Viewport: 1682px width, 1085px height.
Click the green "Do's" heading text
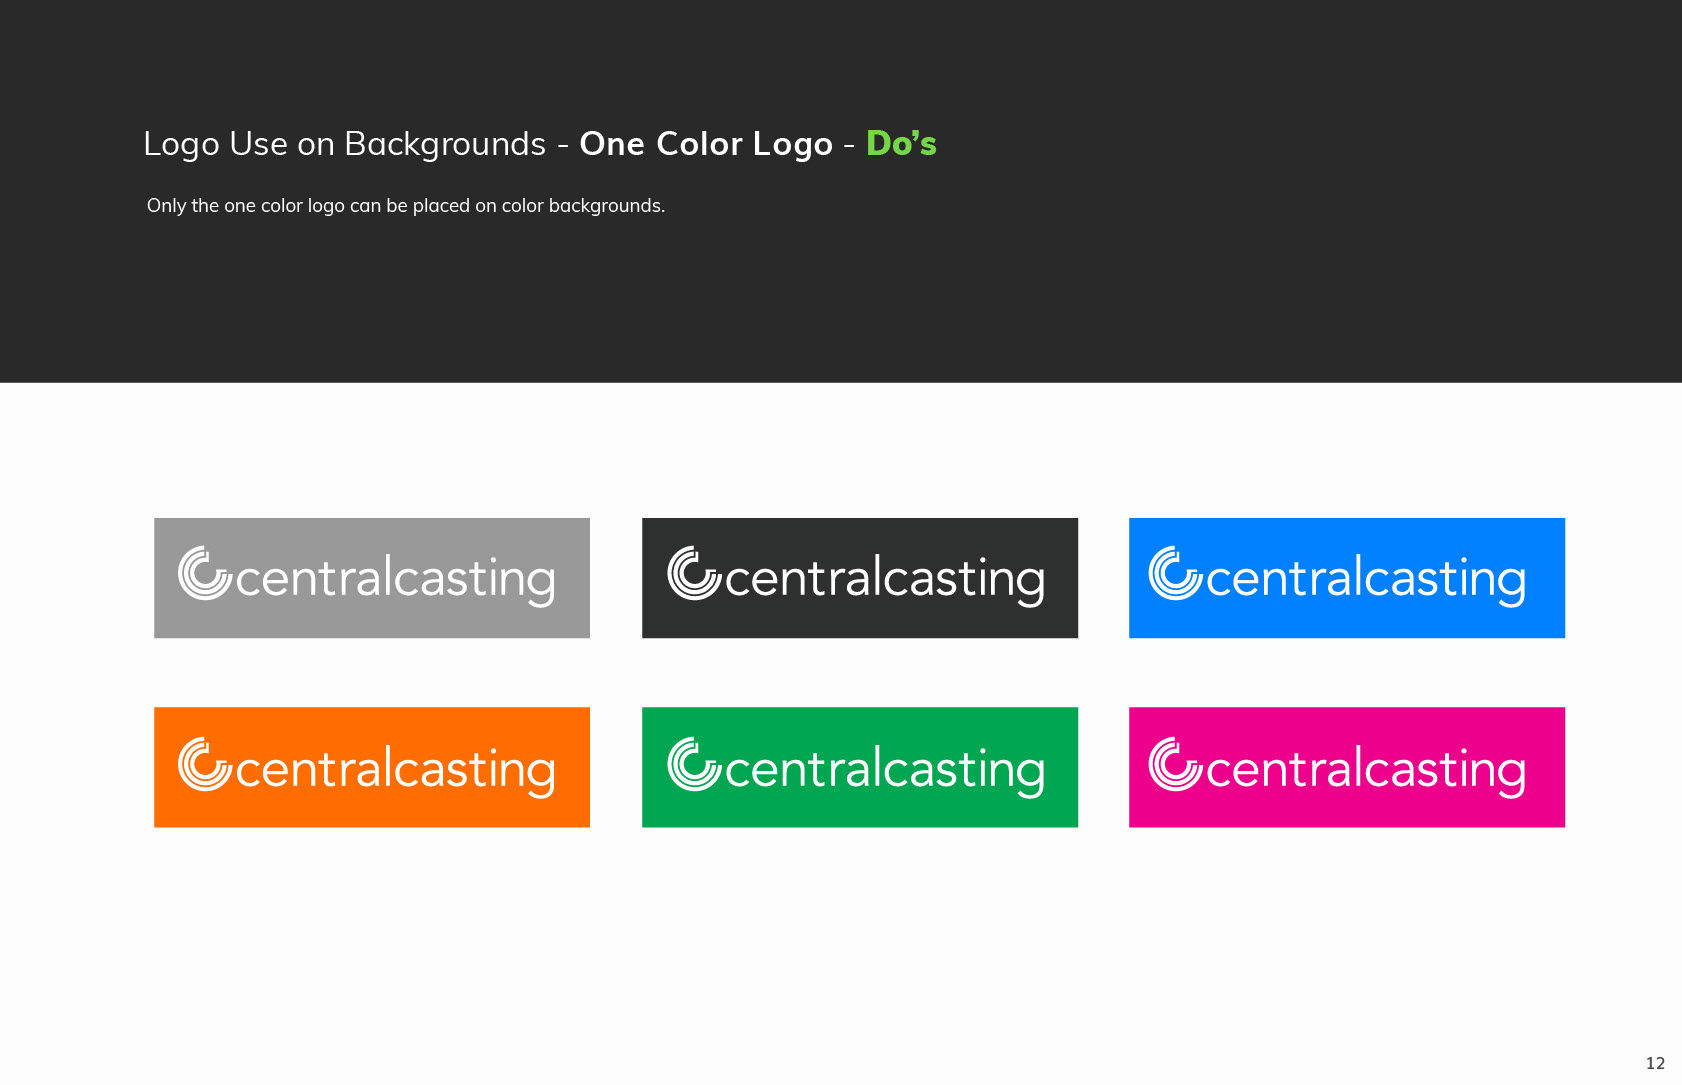pos(901,143)
